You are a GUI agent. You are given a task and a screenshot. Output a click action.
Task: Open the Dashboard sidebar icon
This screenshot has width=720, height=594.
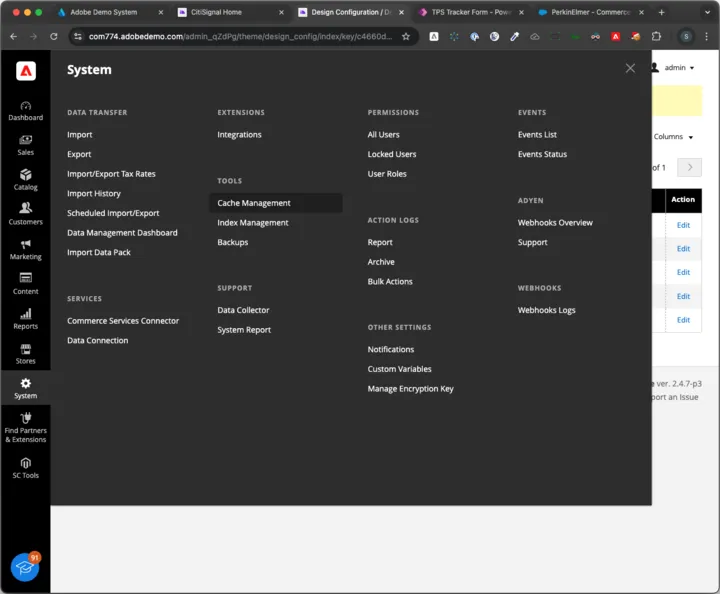(x=25, y=111)
